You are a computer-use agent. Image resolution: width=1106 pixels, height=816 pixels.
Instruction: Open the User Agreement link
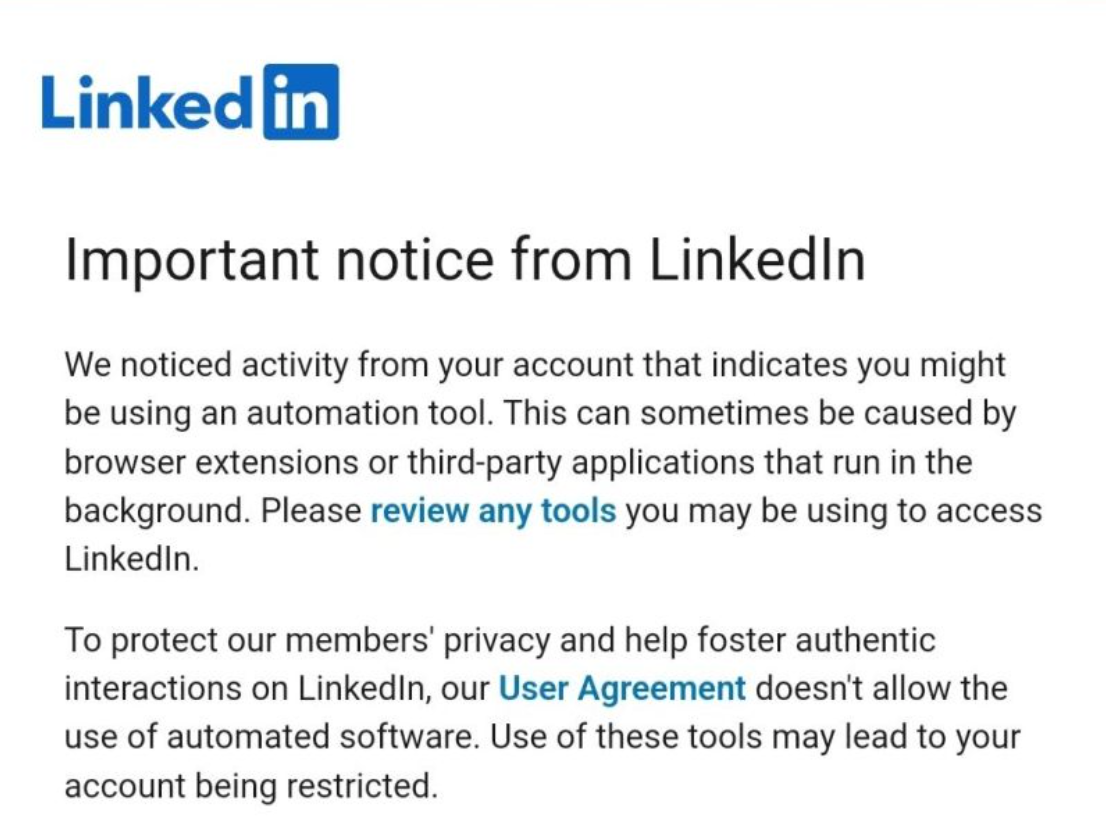tap(622, 689)
